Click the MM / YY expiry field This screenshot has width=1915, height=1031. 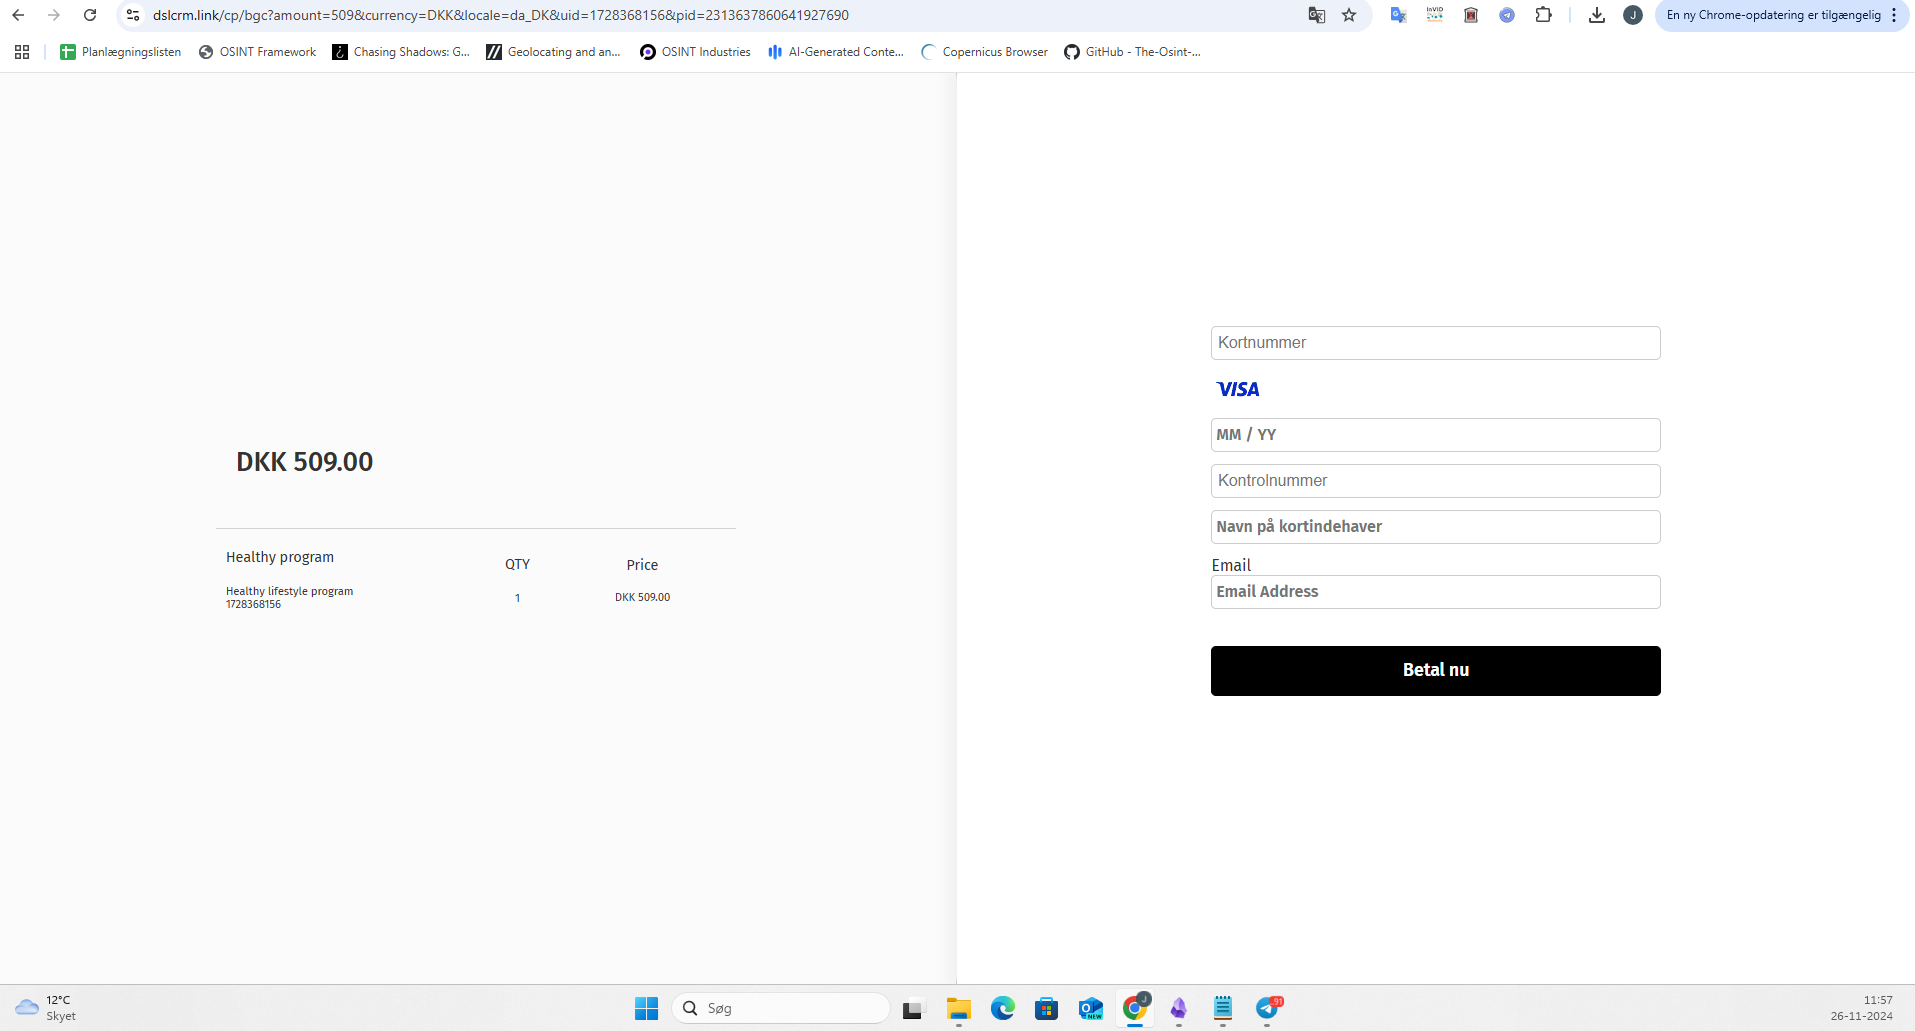pyautogui.click(x=1435, y=435)
